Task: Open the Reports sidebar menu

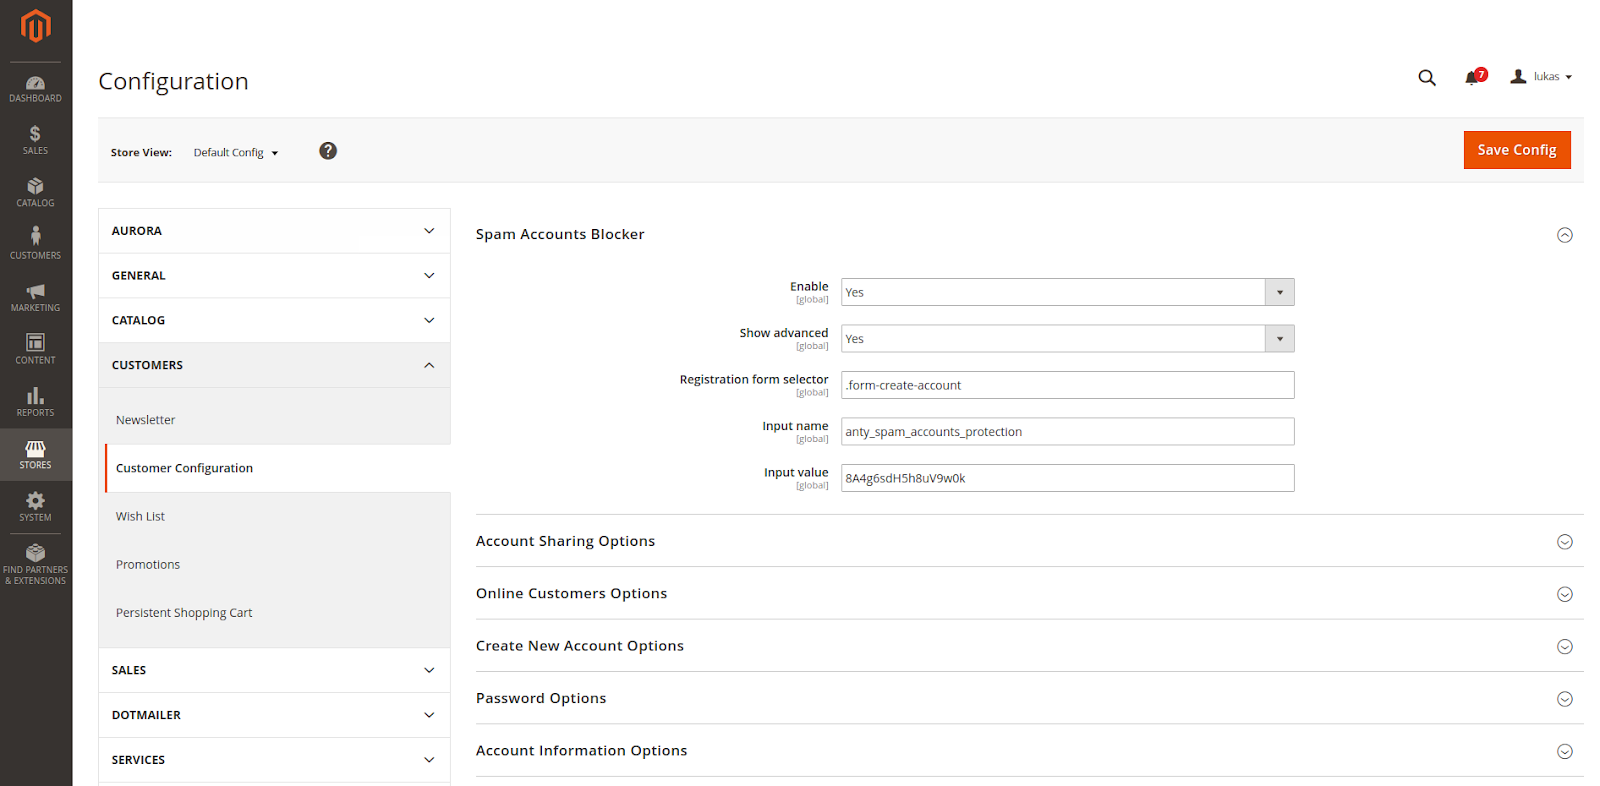Action: pyautogui.click(x=36, y=402)
